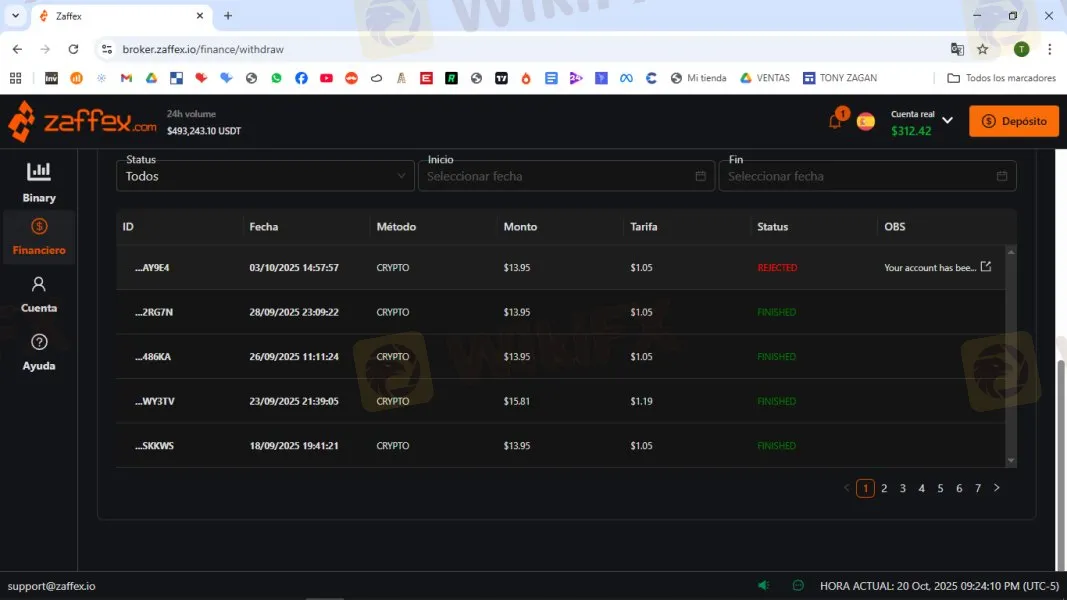Image resolution: width=1067 pixels, height=600 pixels.
Task: Open the support@zaffex.io email link
Action: coord(52,585)
